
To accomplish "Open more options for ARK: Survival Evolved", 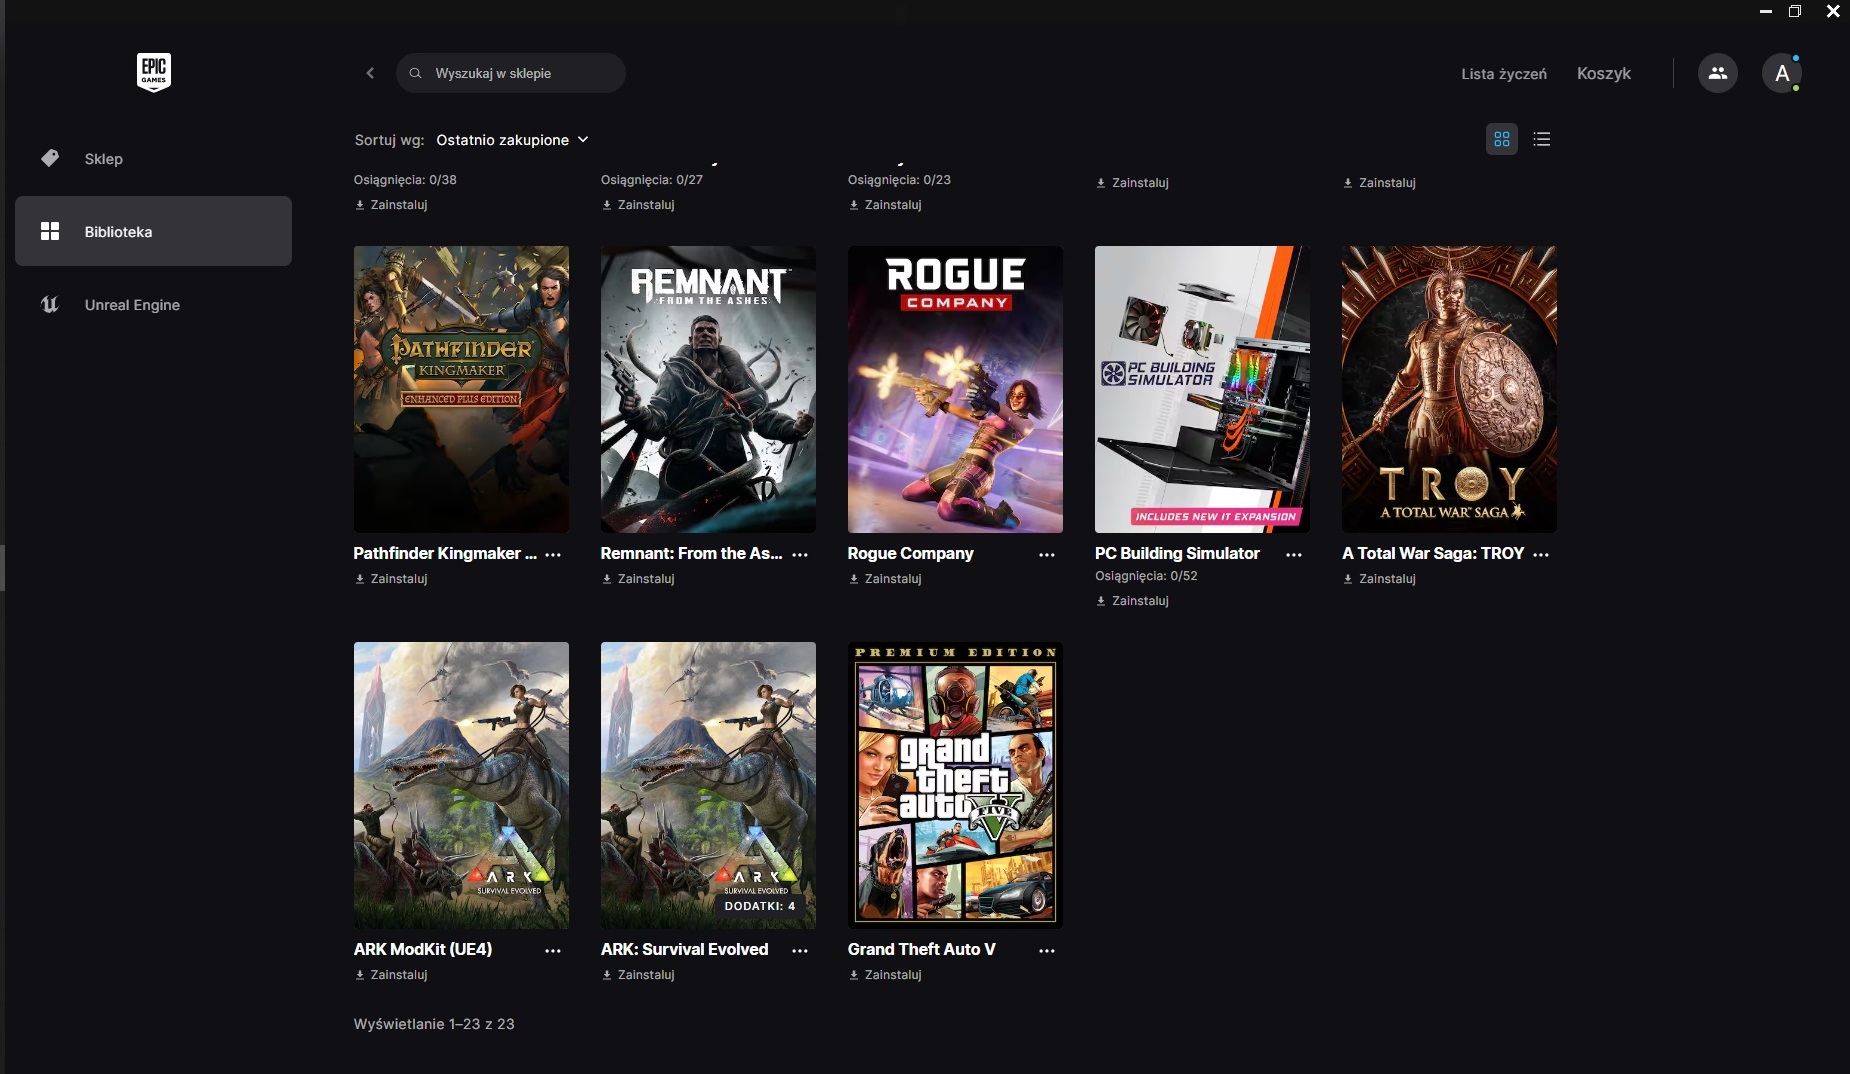I will [800, 950].
